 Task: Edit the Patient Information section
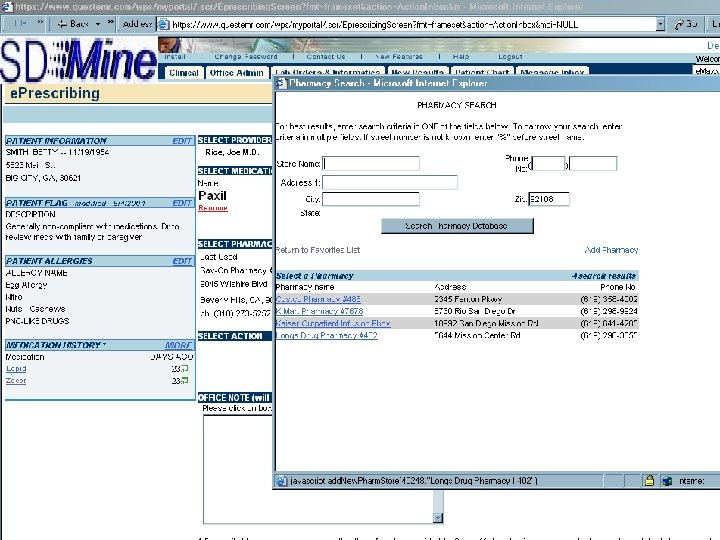pos(182,141)
